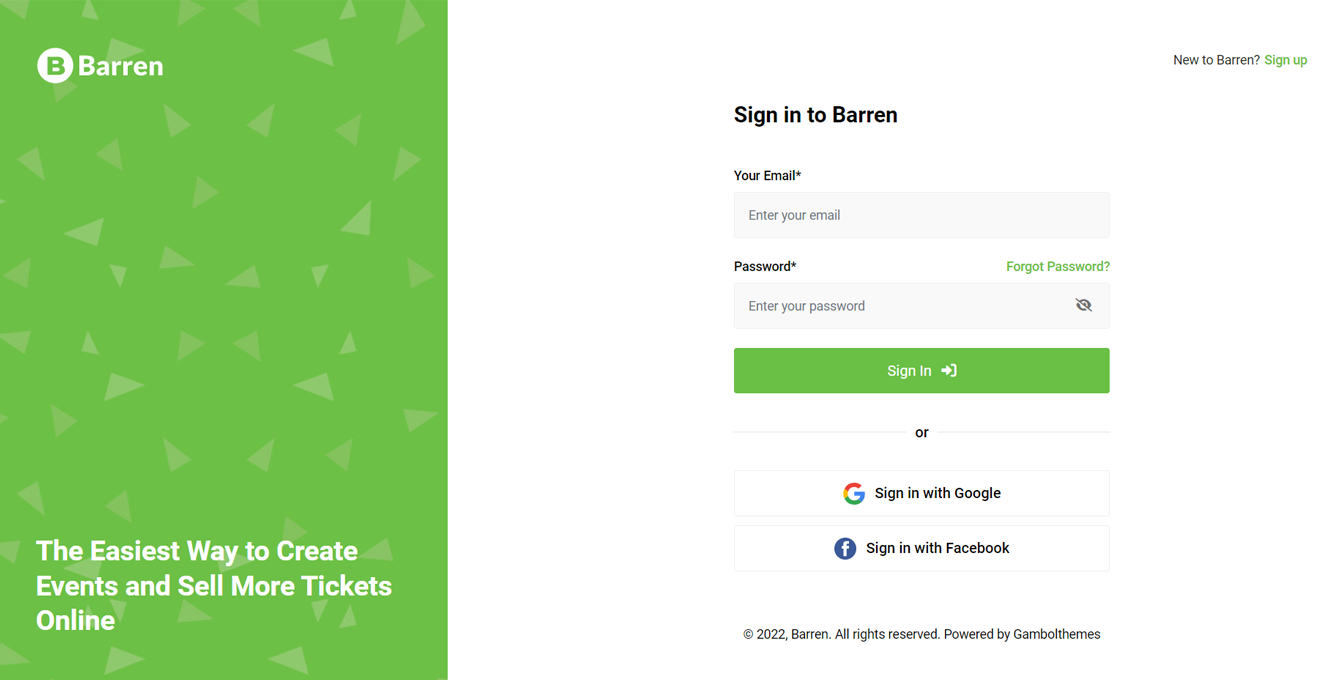Click the Facebook f logo icon
Image resolution: width=1342 pixels, height=680 pixels.
(x=845, y=548)
